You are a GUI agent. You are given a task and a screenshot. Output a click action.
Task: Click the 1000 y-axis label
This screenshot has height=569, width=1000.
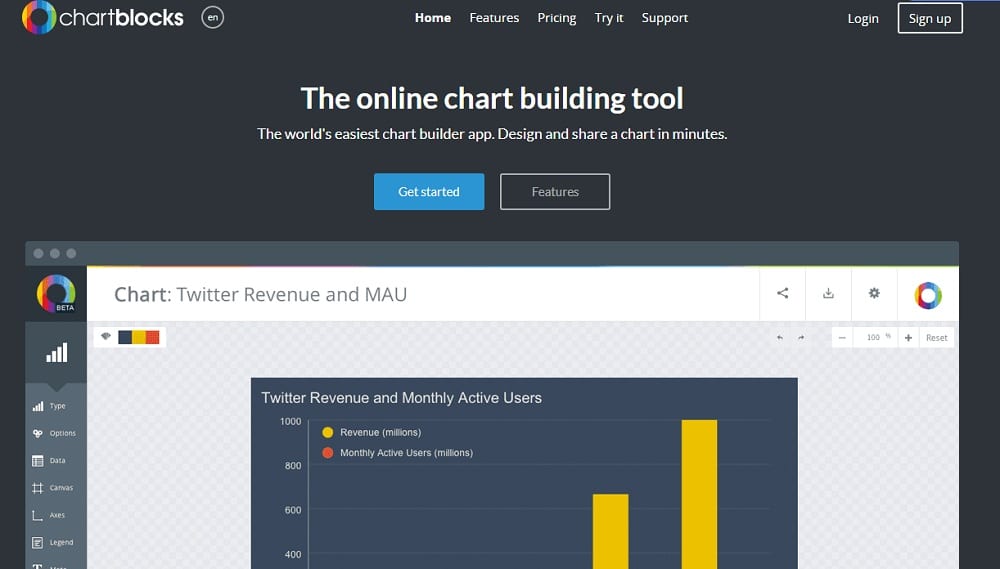[x=290, y=422]
